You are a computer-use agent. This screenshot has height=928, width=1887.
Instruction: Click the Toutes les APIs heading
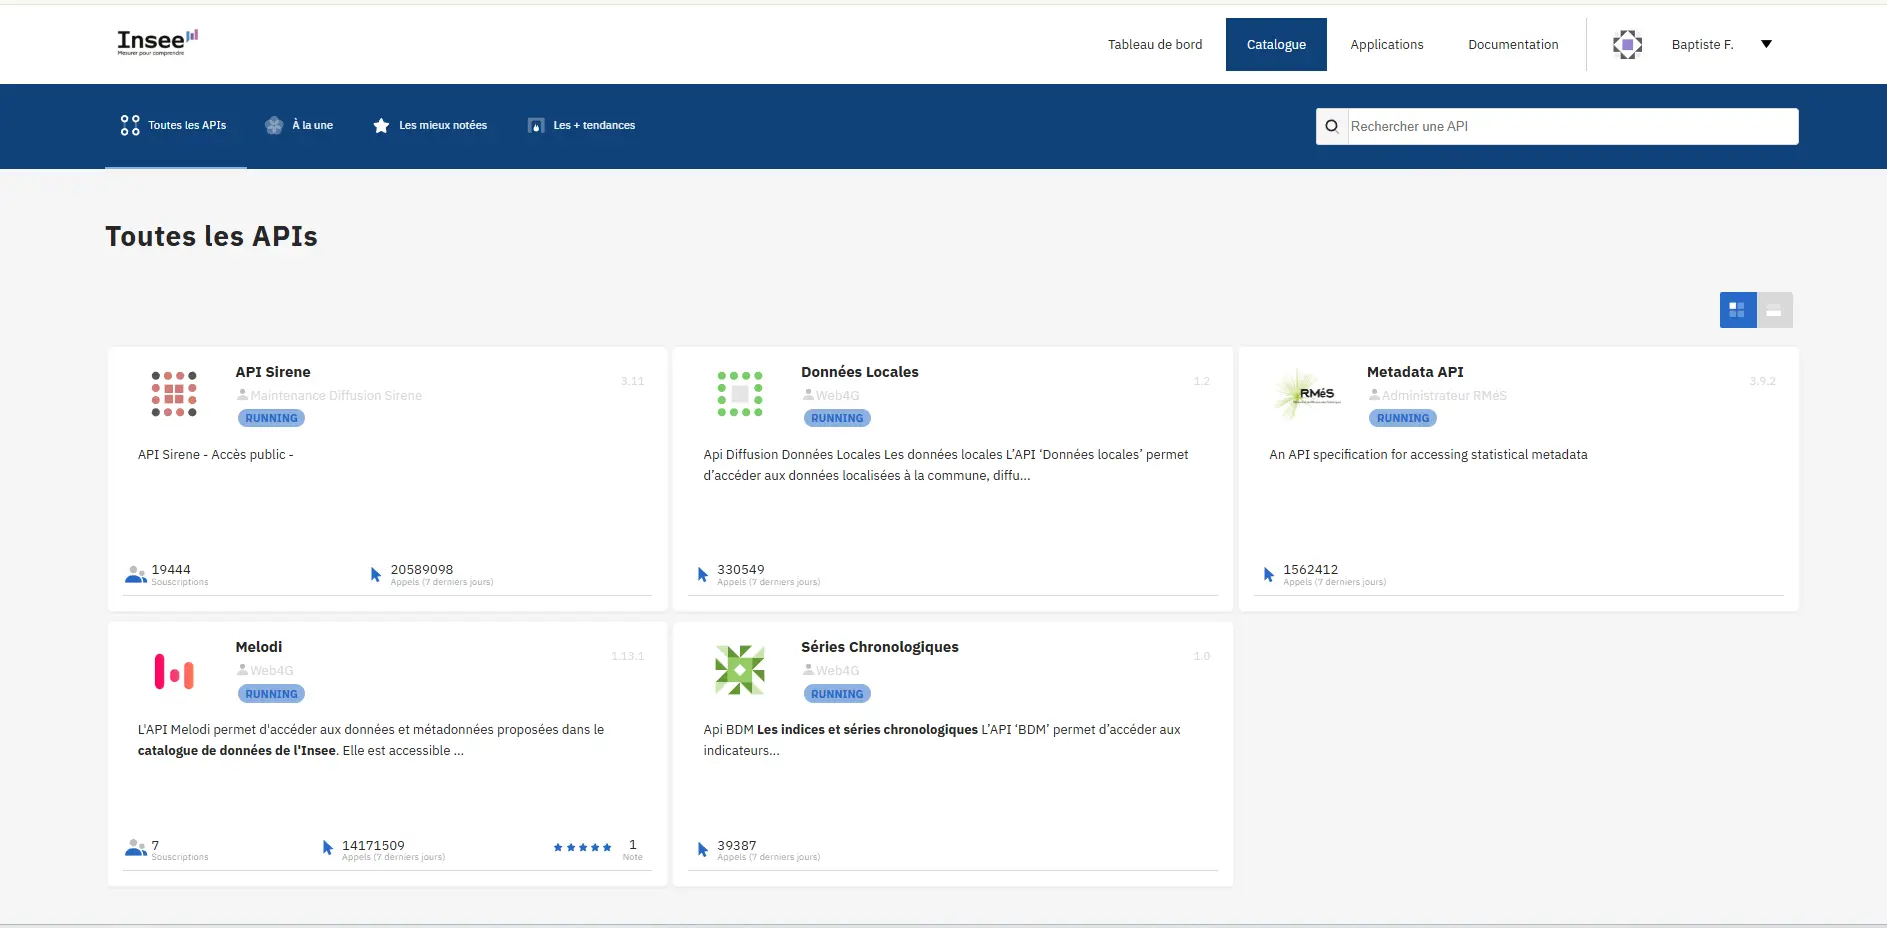[x=211, y=236]
